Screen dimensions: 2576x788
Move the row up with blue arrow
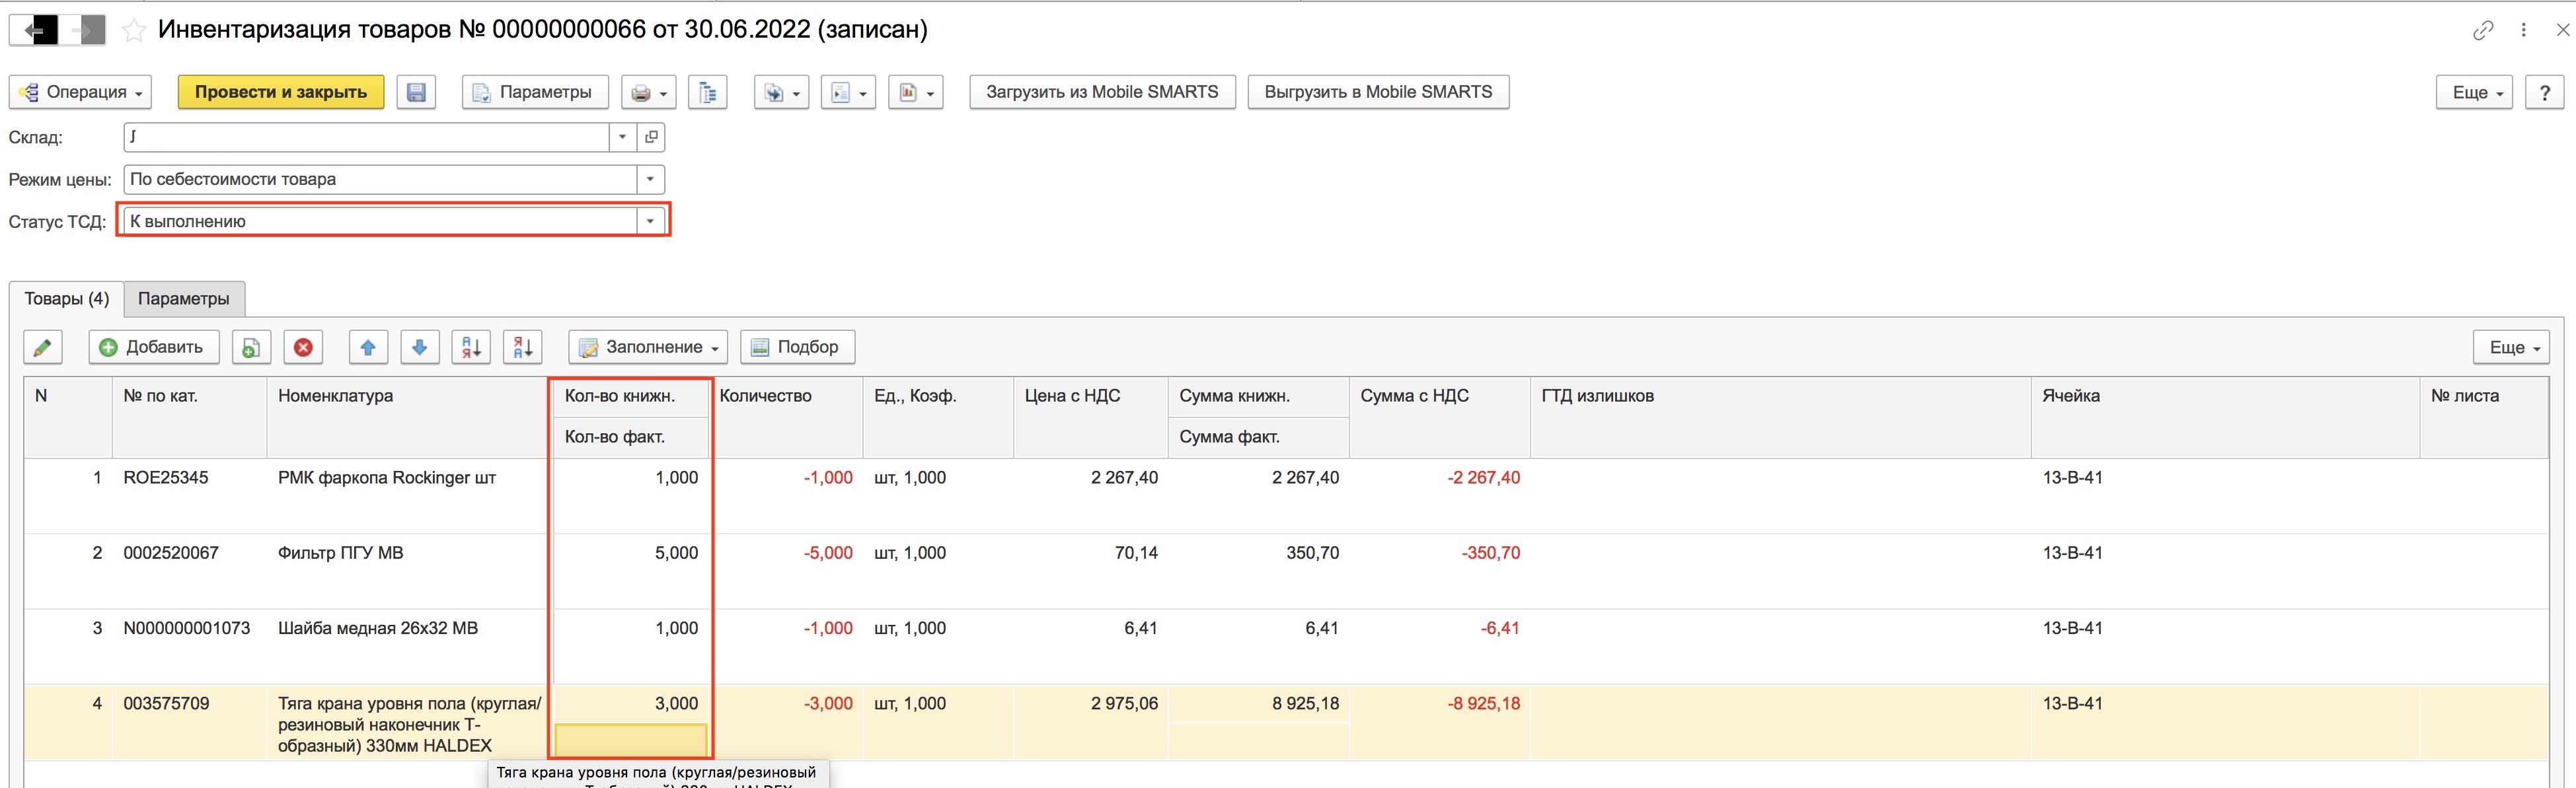tap(368, 347)
